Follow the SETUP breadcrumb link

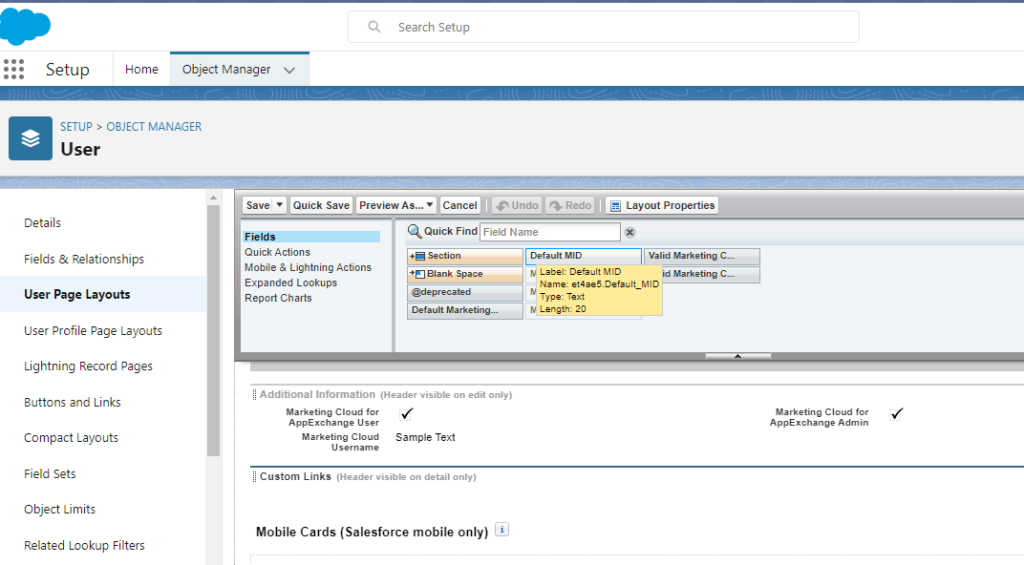(x=76, y=127)
